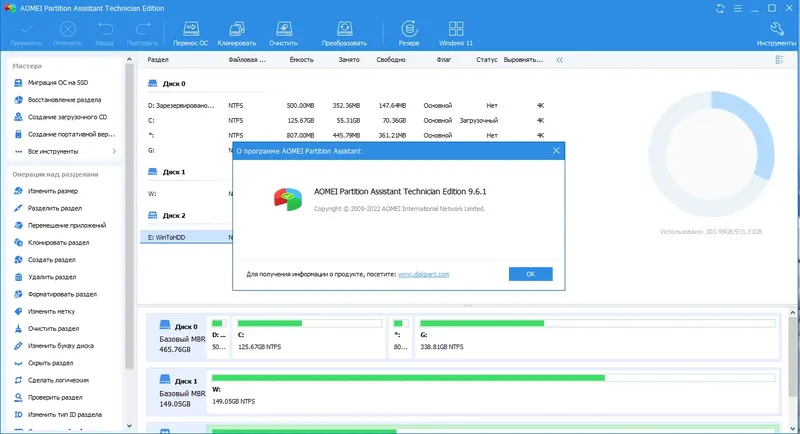Select the E: WinToHDD partition row

187,237
